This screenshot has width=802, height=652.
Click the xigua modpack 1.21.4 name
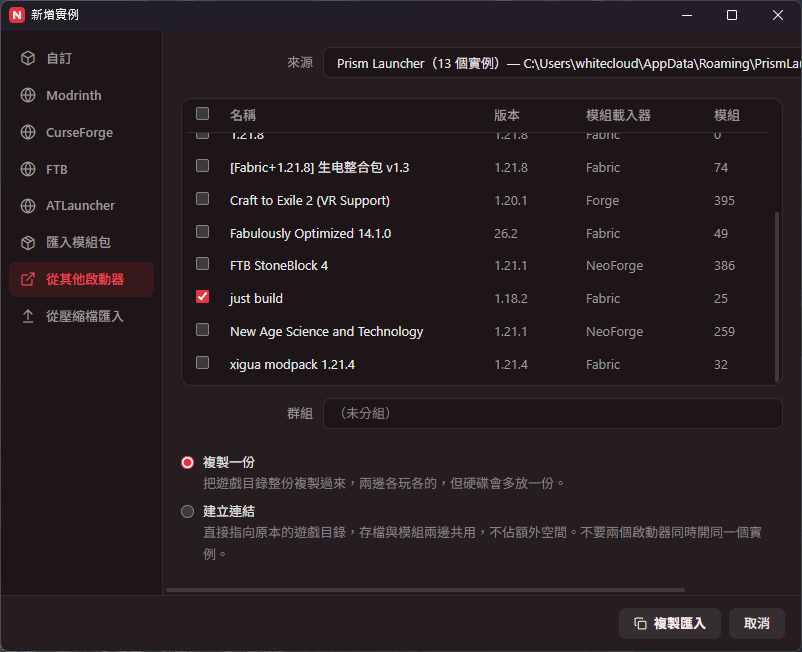pos(292,365)
